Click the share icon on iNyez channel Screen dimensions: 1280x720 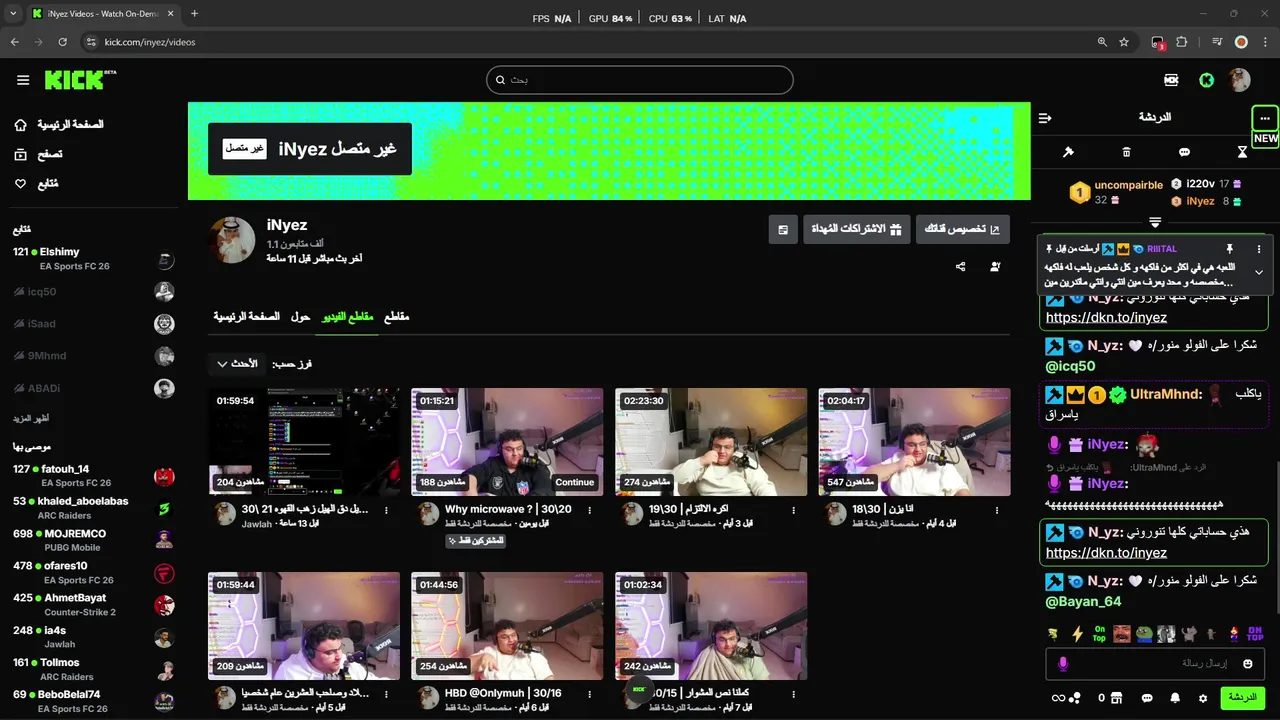pyautogui.click(x=961, y=267)
